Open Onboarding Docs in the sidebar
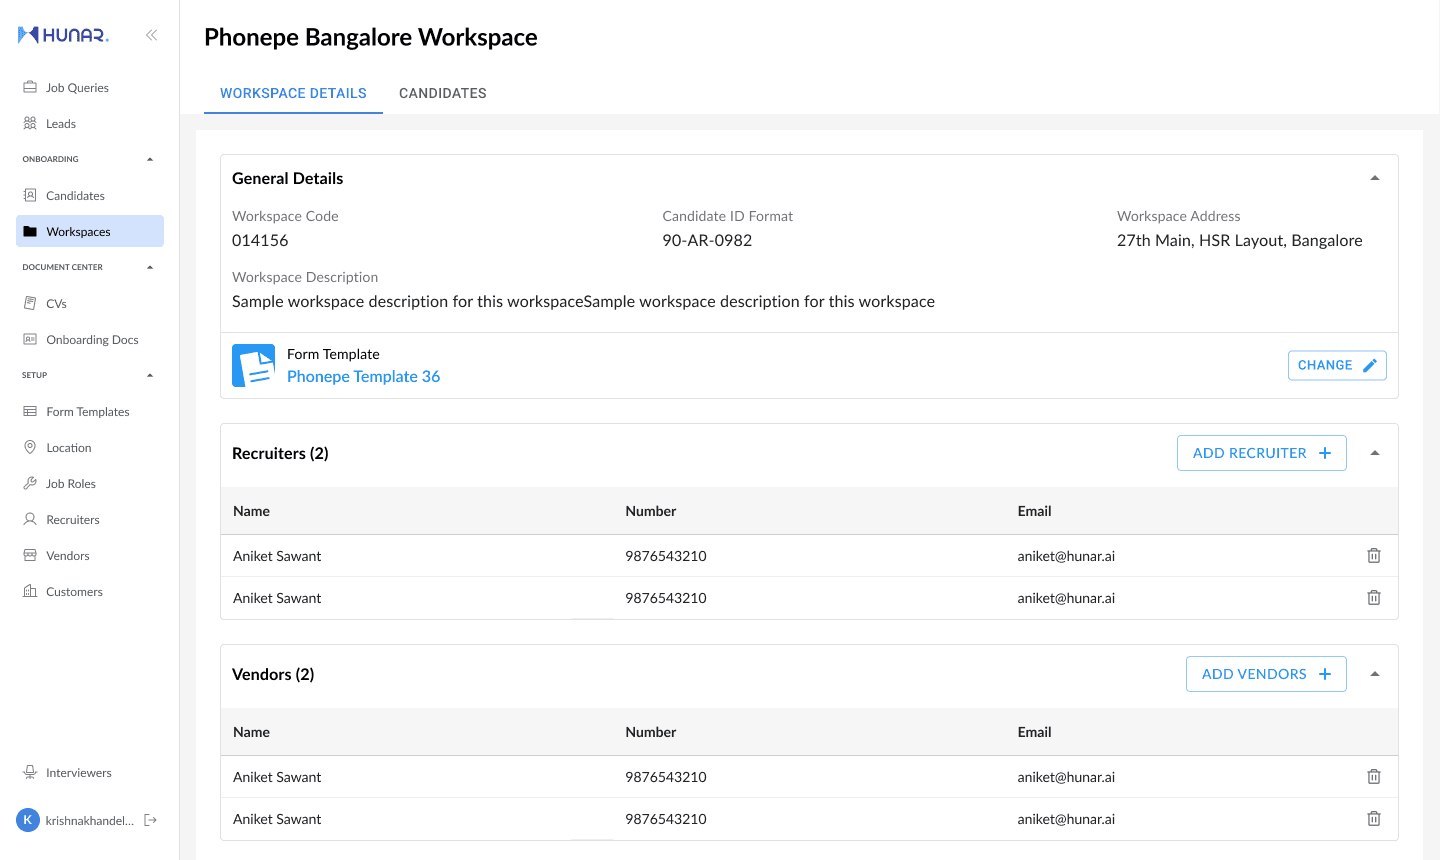Screen dimensions: 1440x860 (90, 340)
